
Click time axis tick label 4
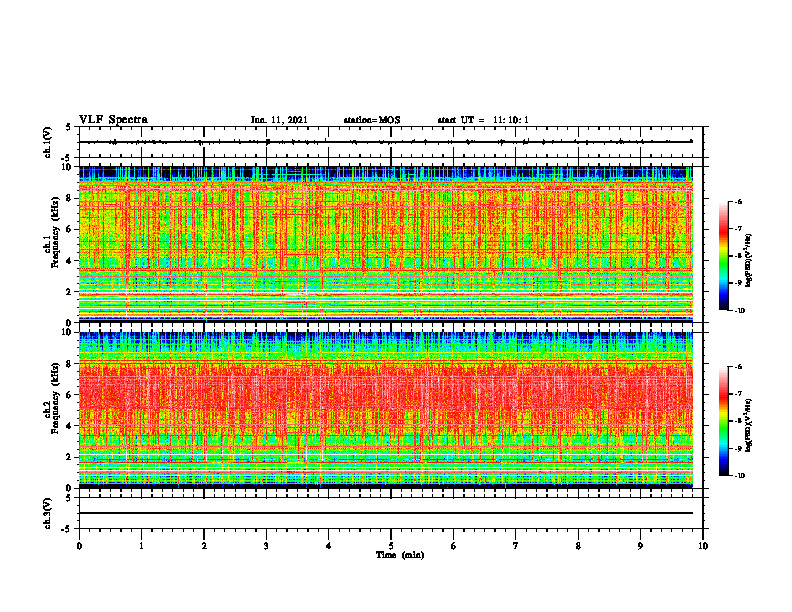pos(329,546)
